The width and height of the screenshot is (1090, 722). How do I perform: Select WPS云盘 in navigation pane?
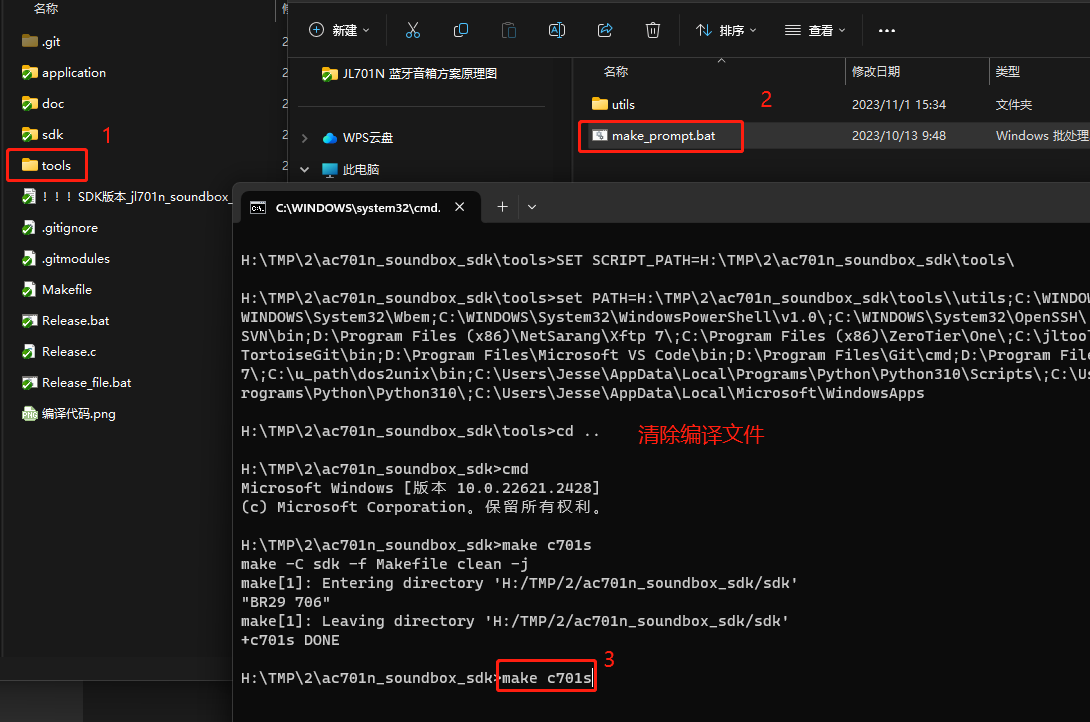358,138
